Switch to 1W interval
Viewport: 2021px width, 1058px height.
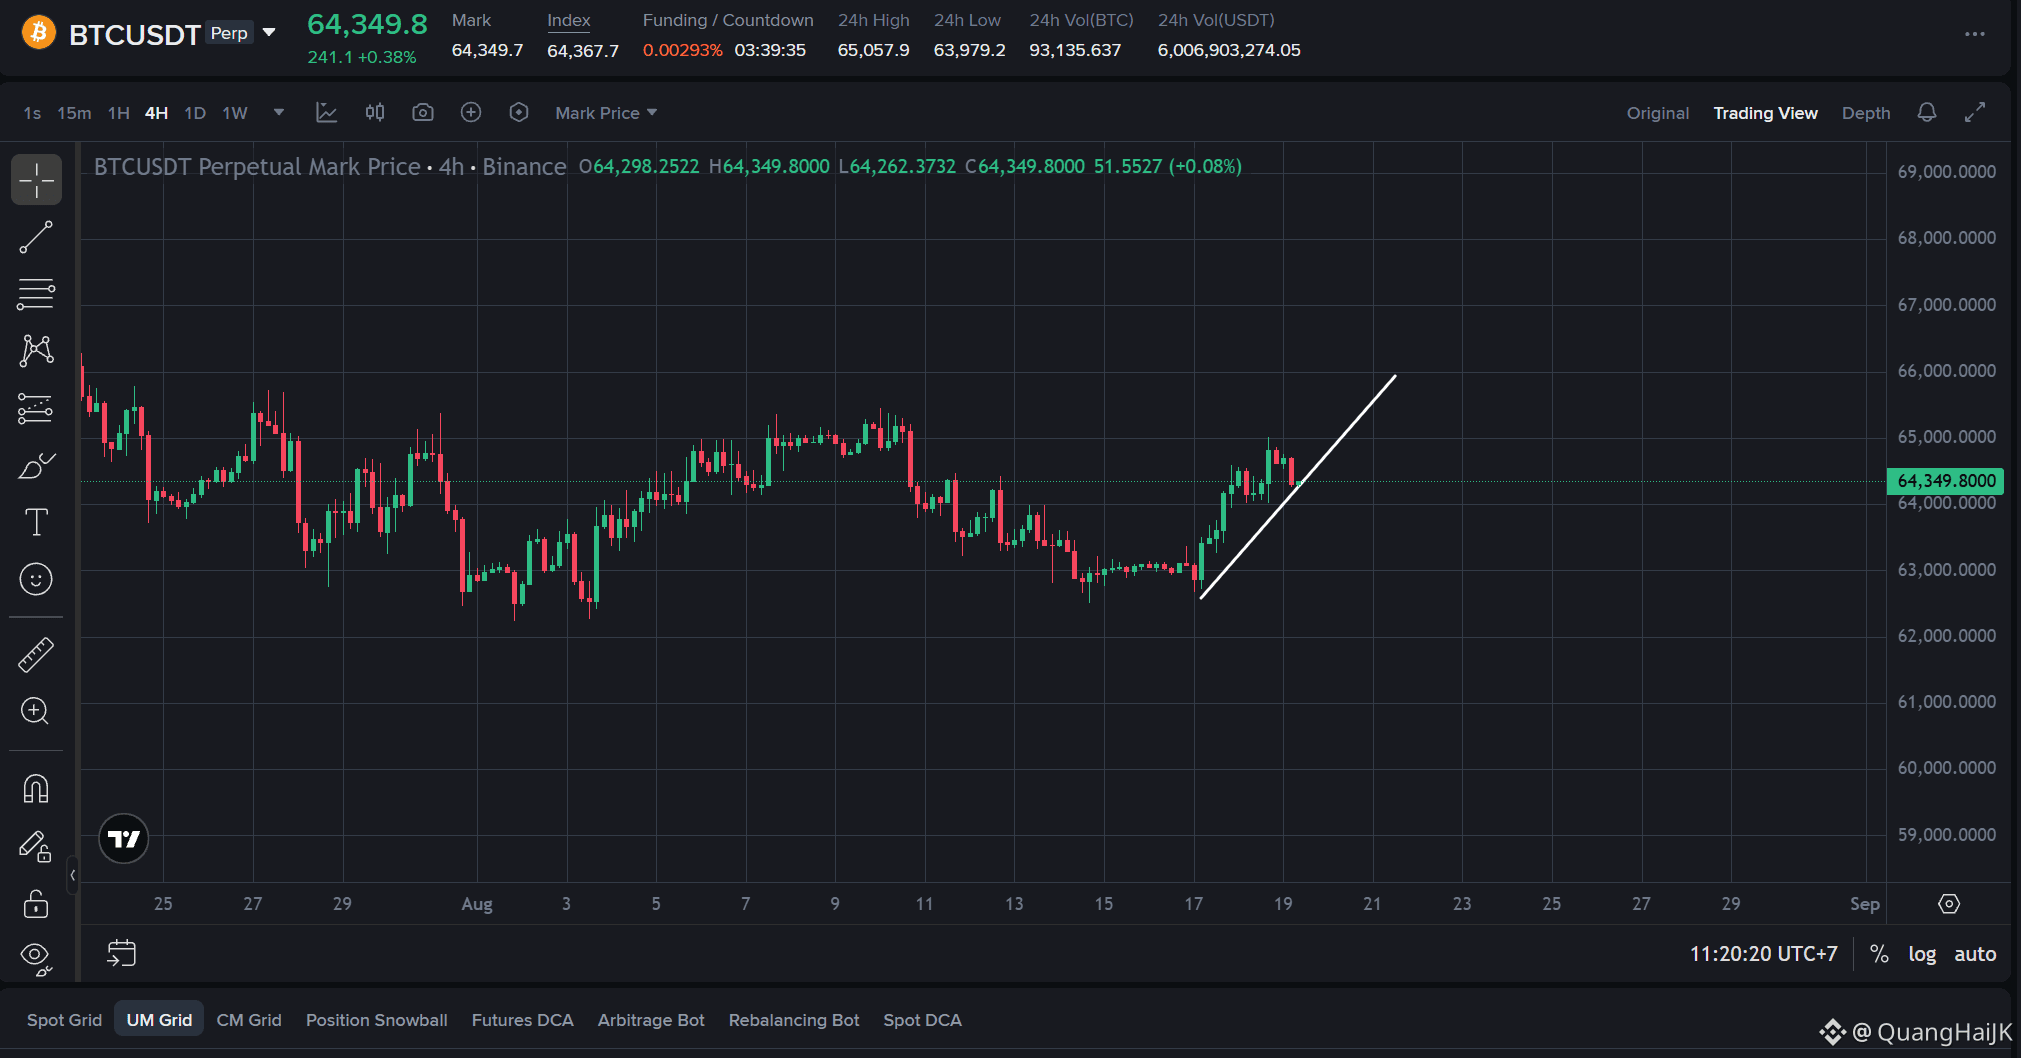235,113
